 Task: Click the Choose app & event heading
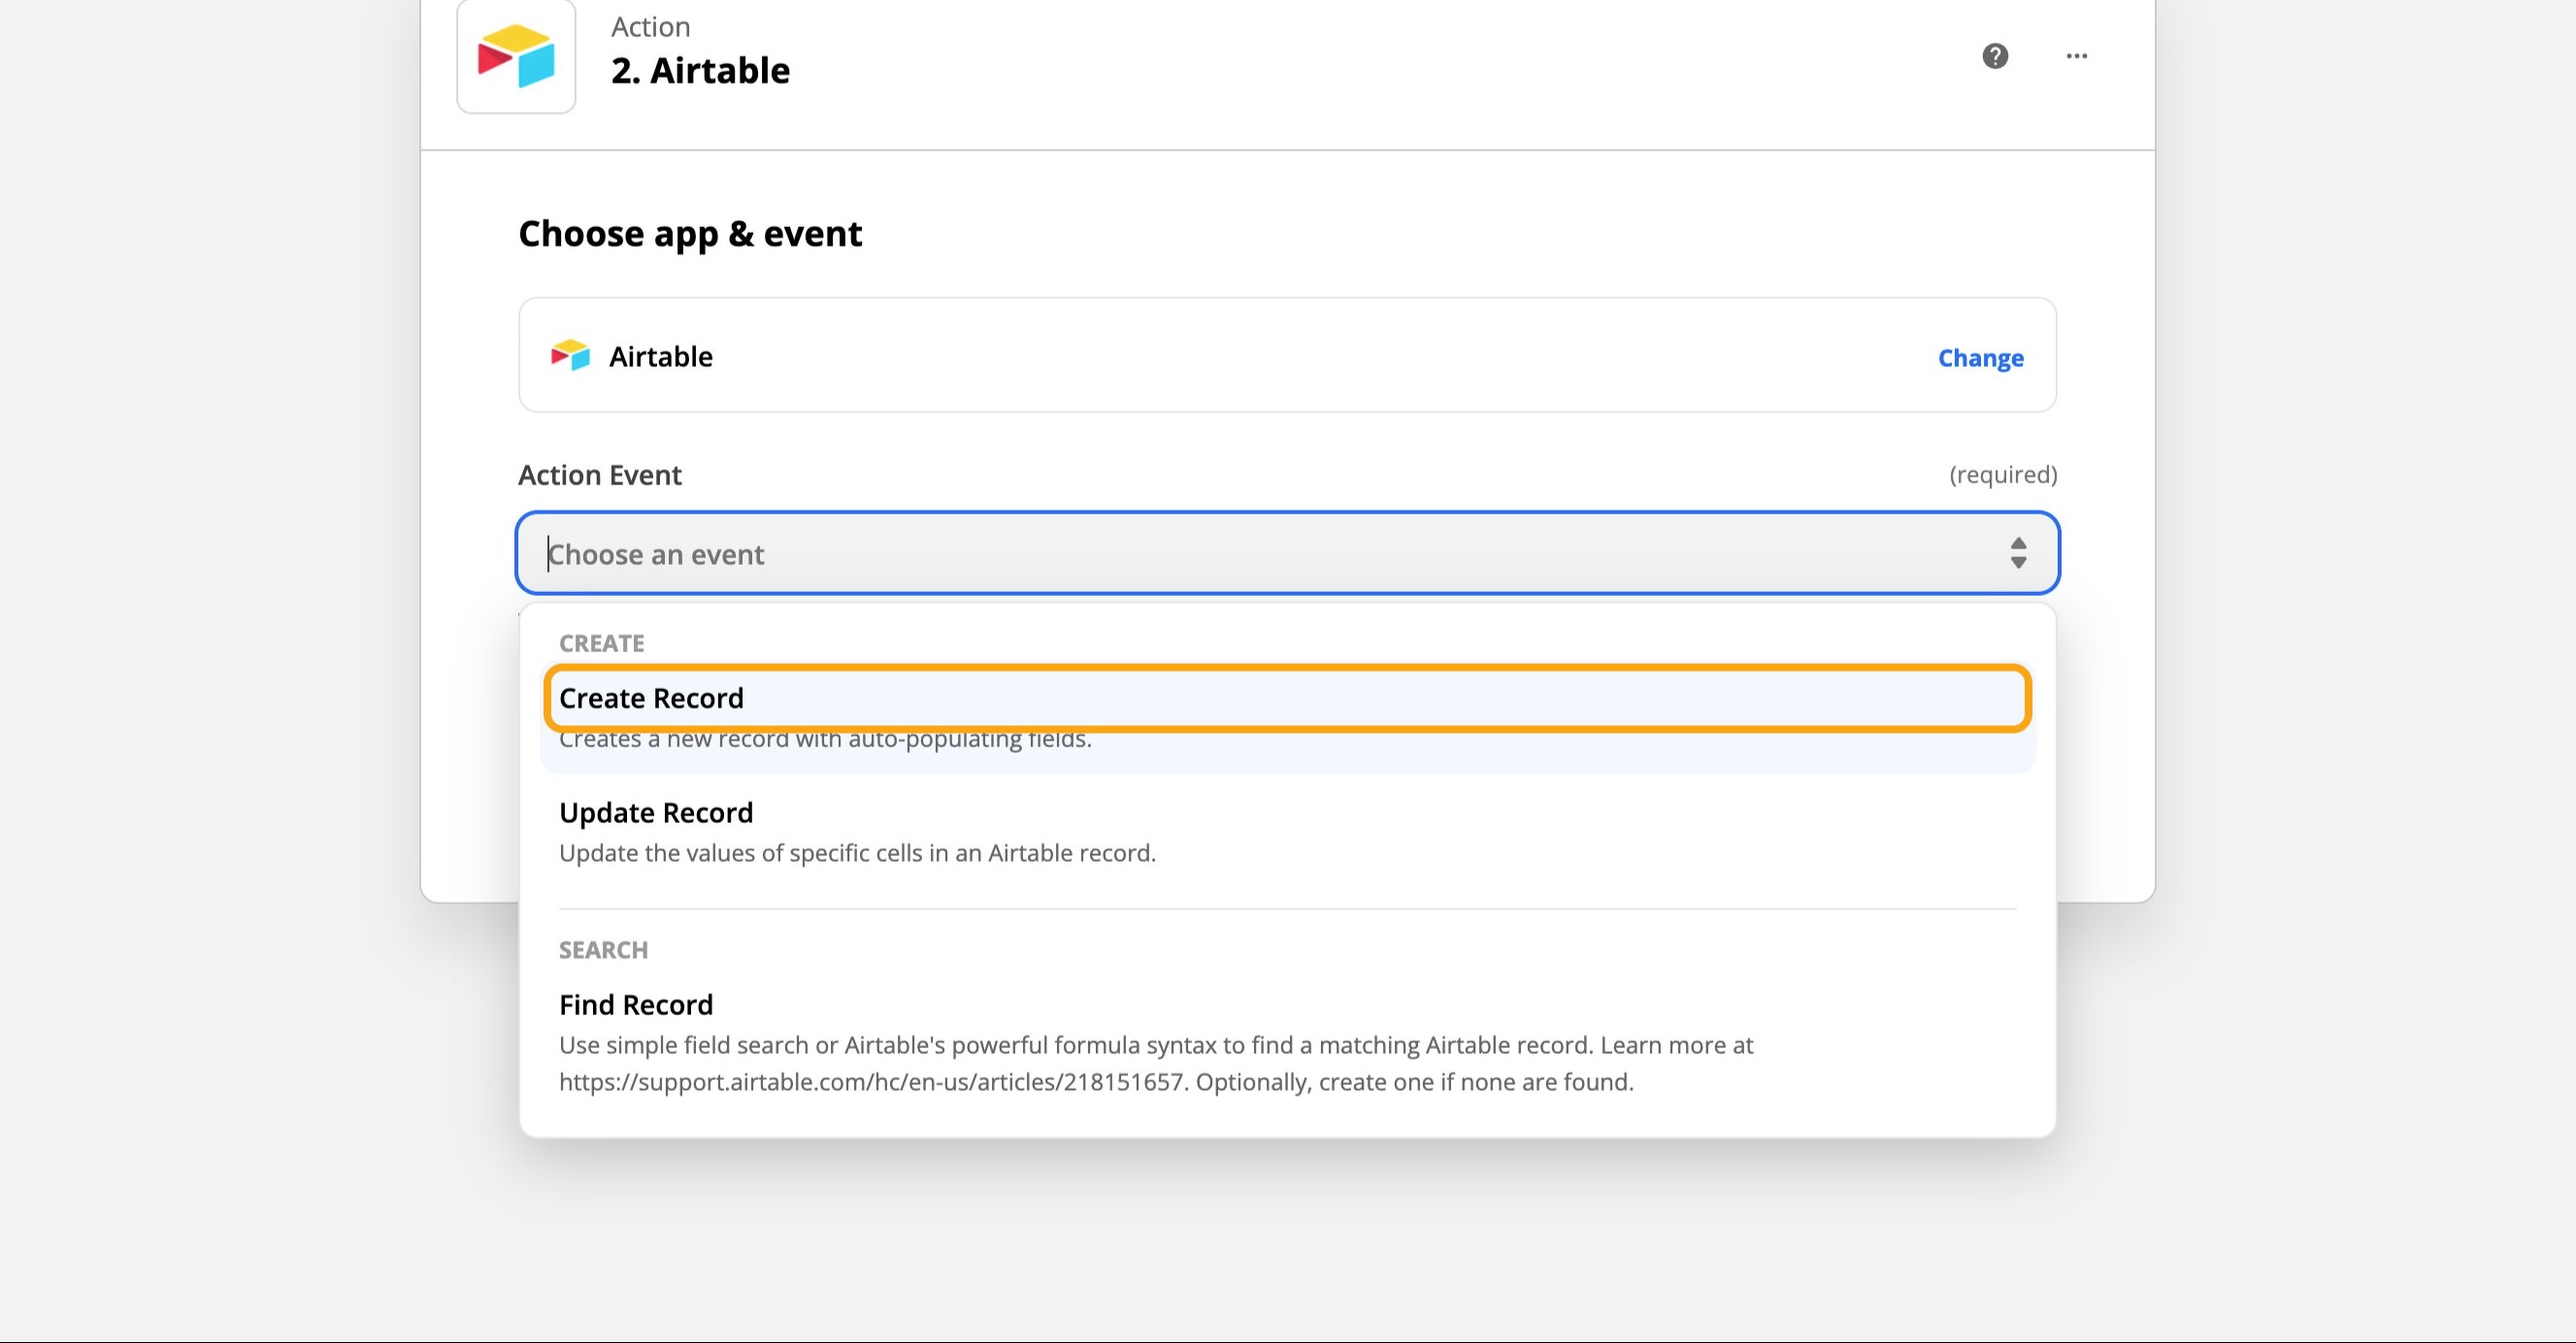tap(690, 234)
